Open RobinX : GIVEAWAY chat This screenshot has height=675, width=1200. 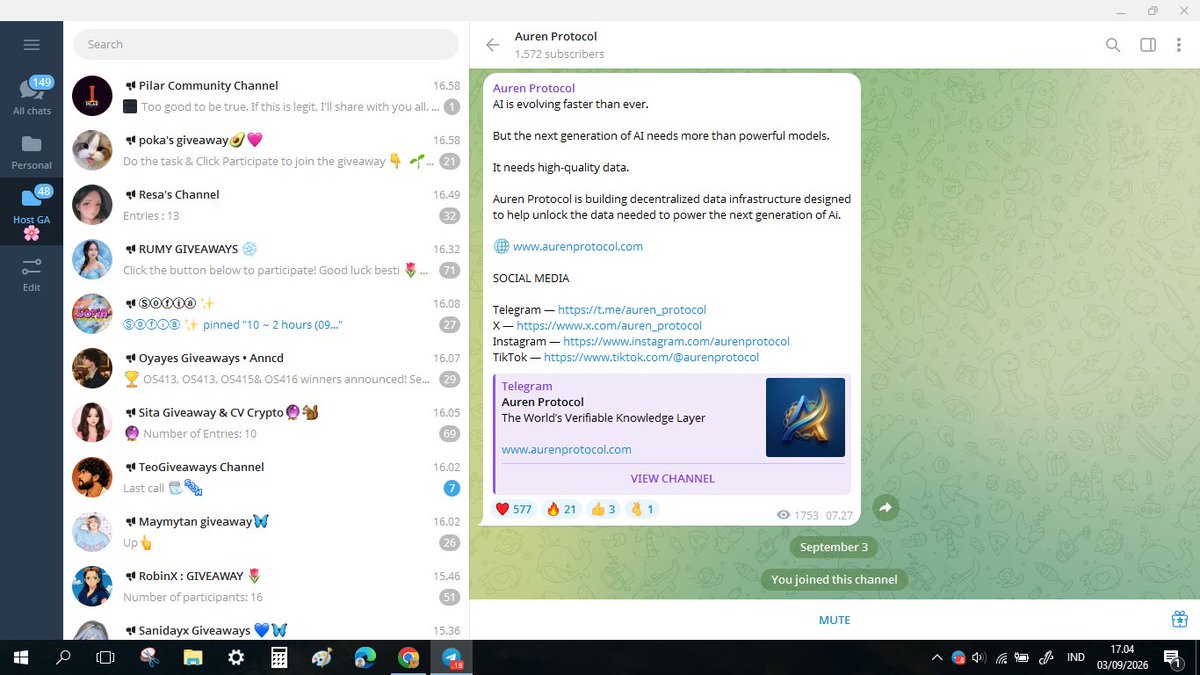coord(266,585)
